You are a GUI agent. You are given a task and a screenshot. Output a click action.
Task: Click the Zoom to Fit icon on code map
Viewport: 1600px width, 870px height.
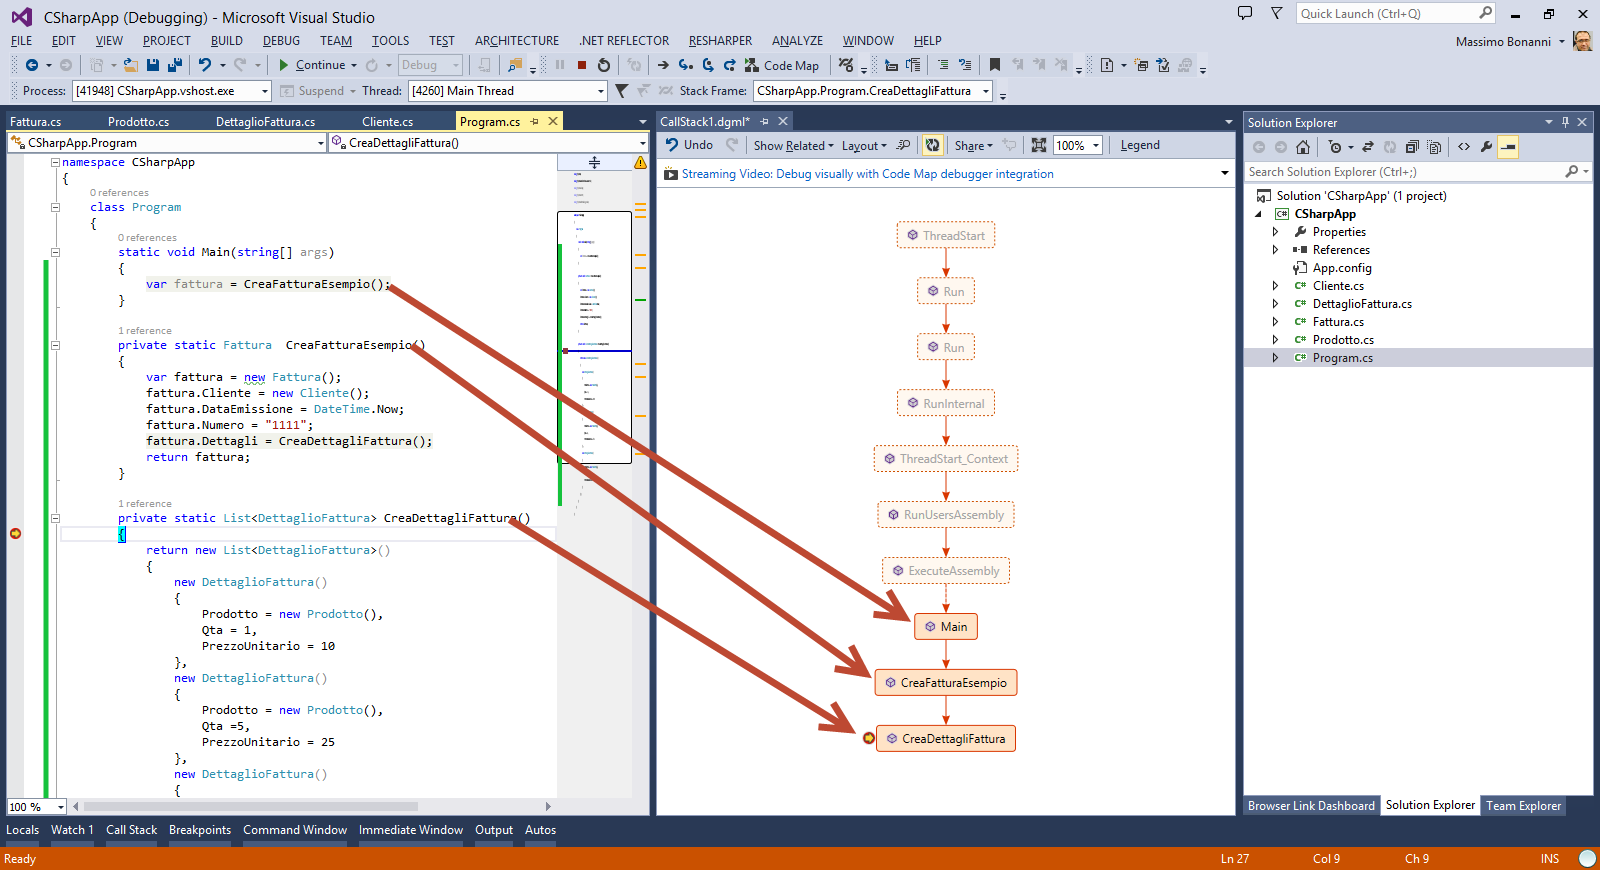pos(1039,145)
